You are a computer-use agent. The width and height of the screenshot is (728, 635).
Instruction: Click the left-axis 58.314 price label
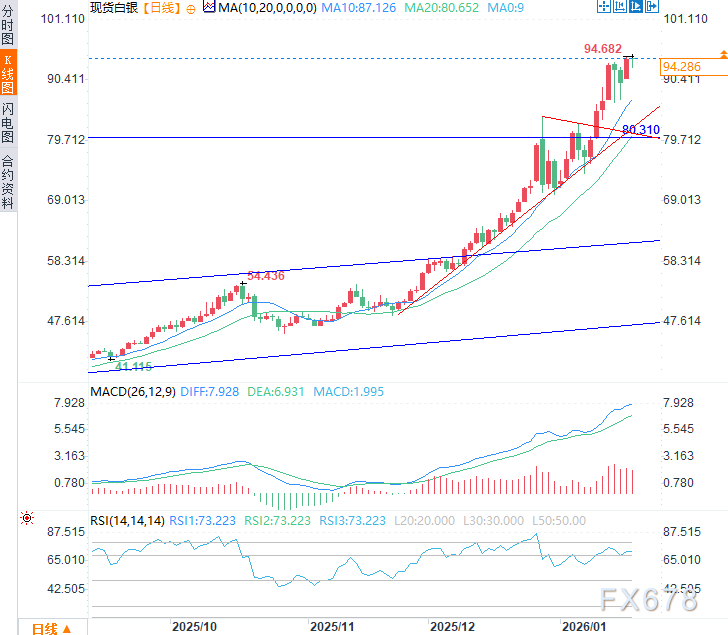click(x=66, y=260)
